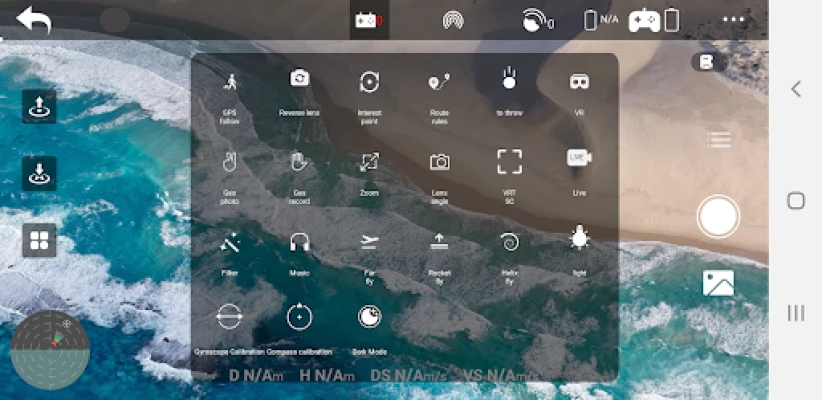
Task: Open the Zoom control
Action: click(x=369, y=162)
